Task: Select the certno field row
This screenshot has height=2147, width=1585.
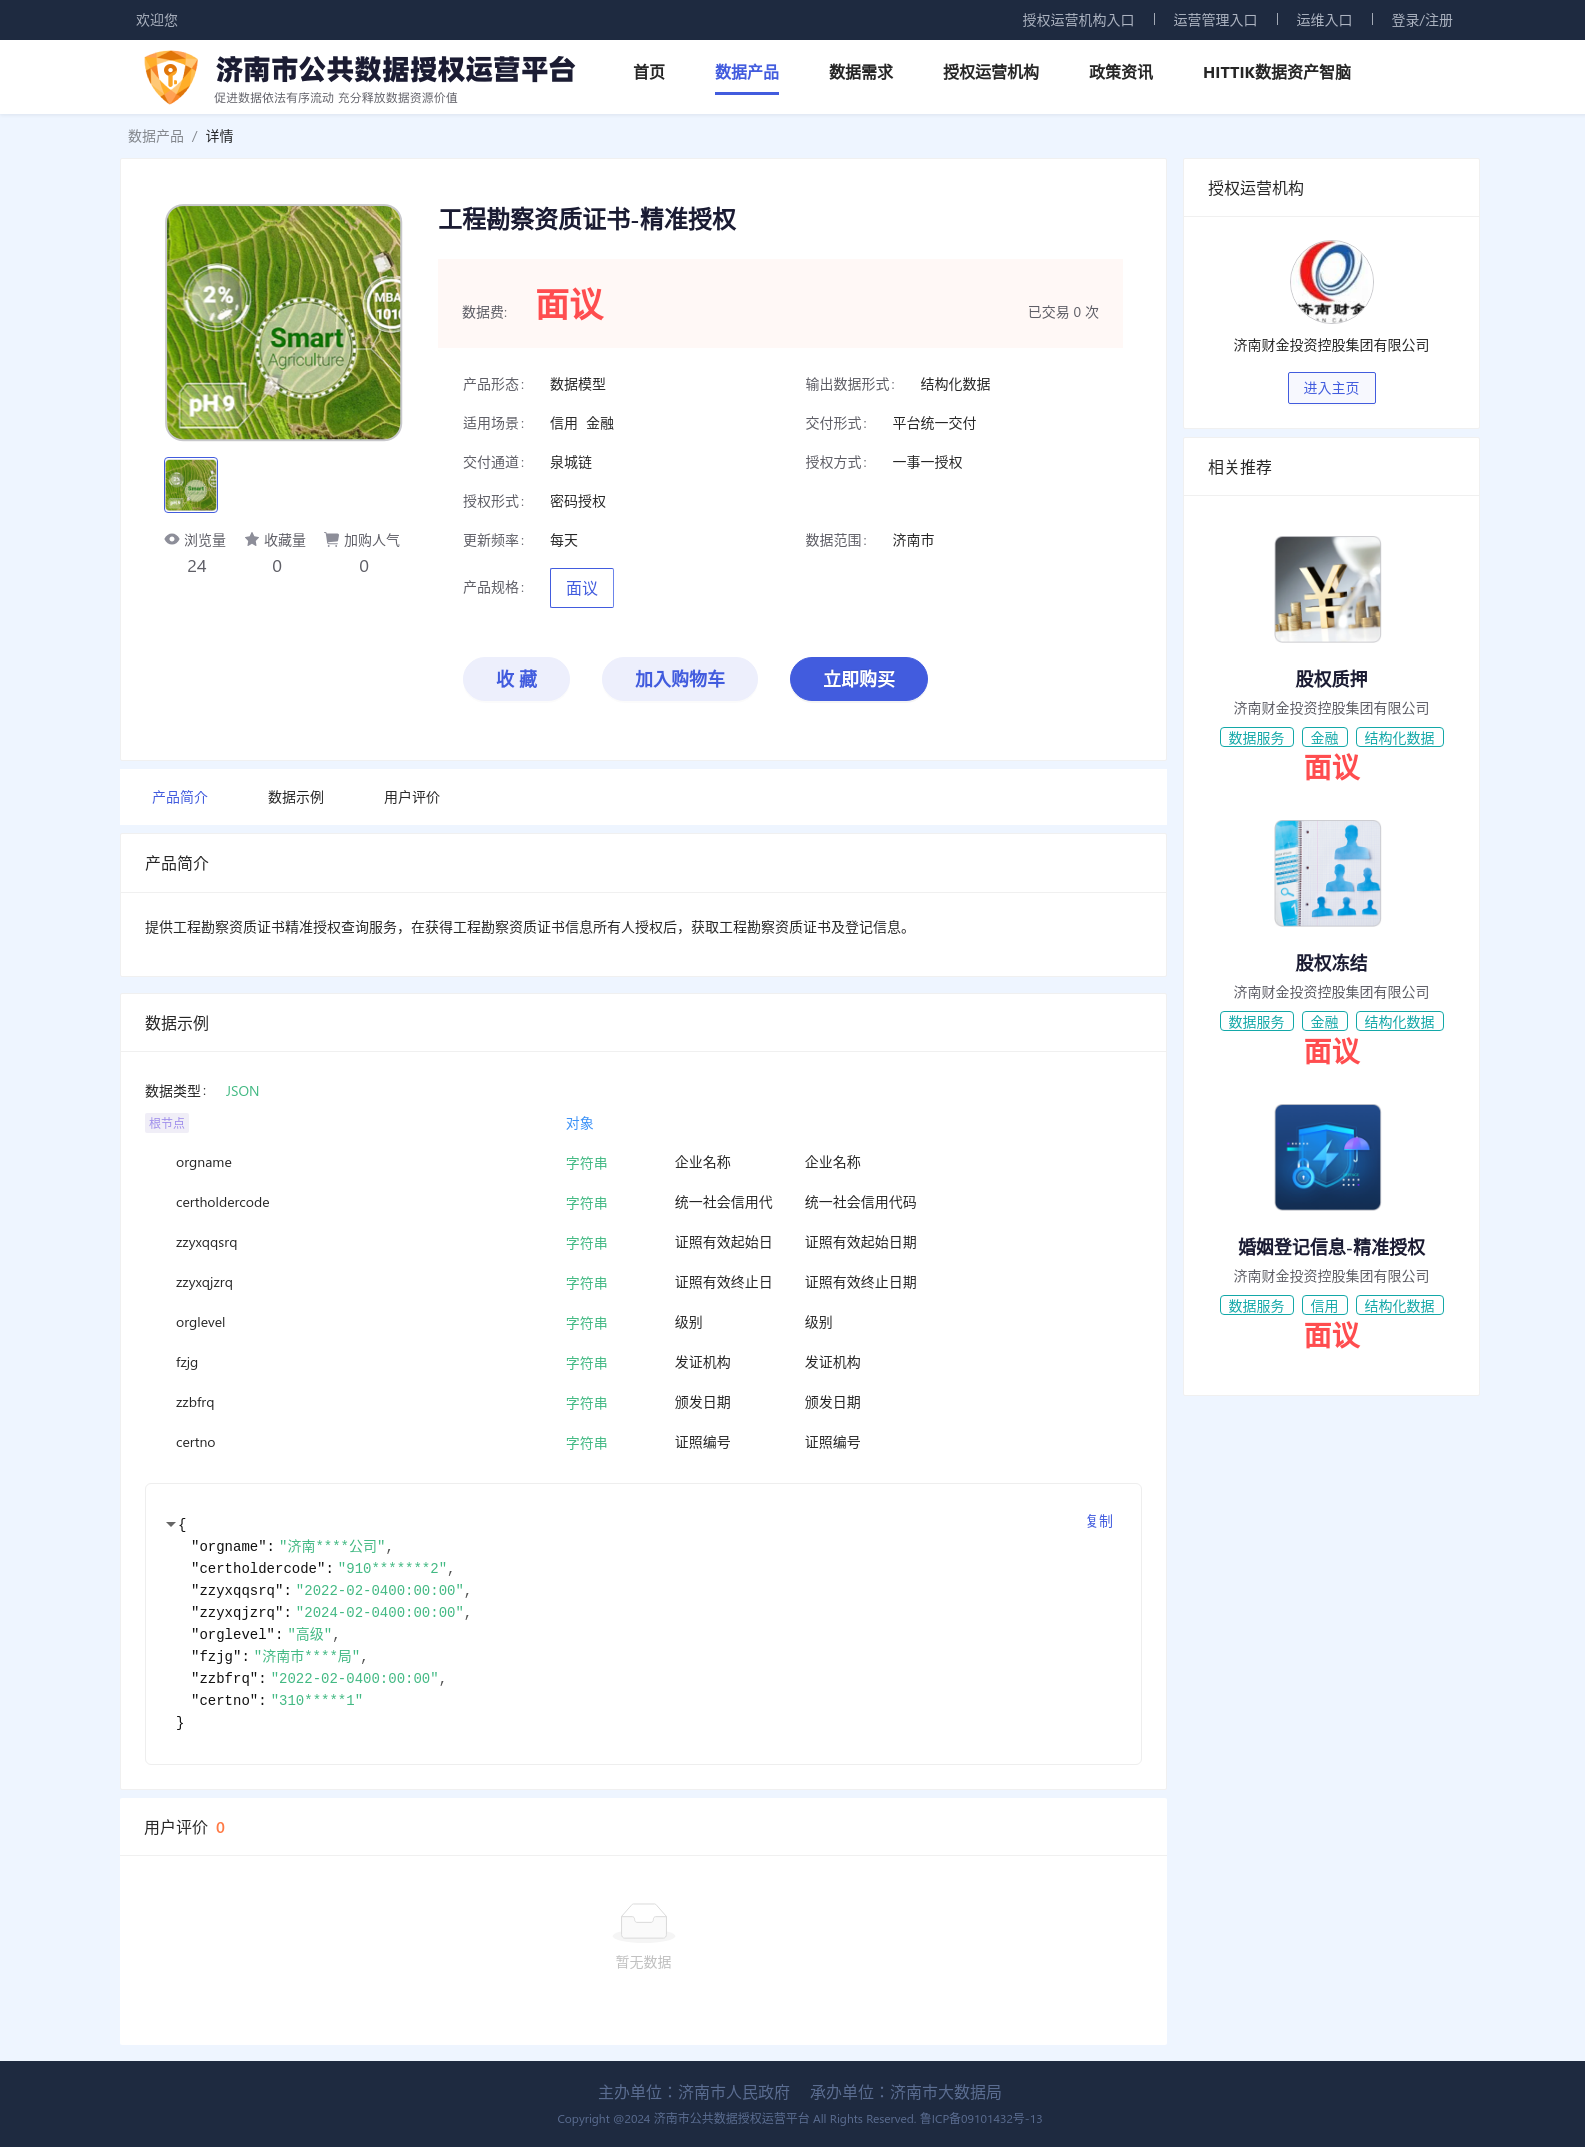Action: 643,1443
